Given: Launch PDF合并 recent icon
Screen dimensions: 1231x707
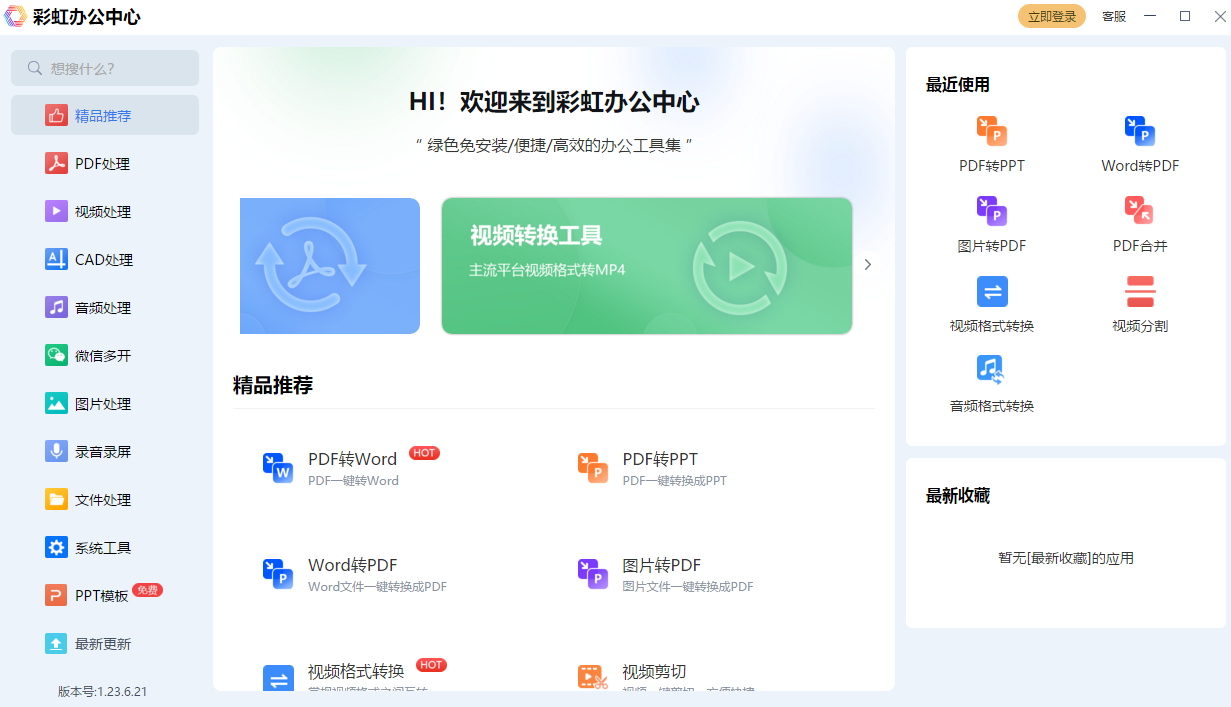Looking at the screenshot, I should (1140, 211).
